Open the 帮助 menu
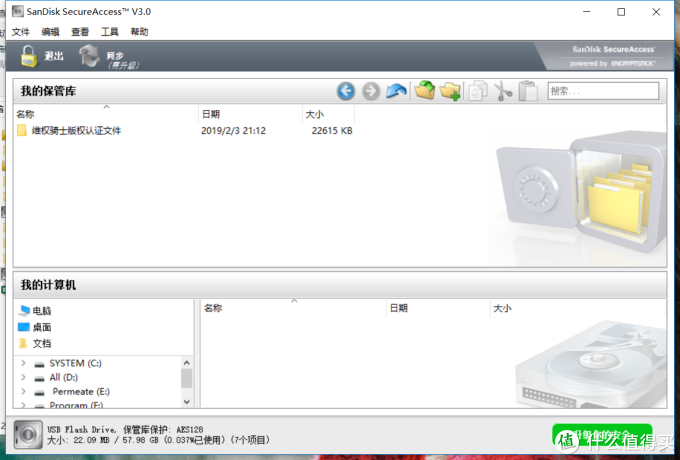Viewport: 680px width, 460px height. [139, 32]
